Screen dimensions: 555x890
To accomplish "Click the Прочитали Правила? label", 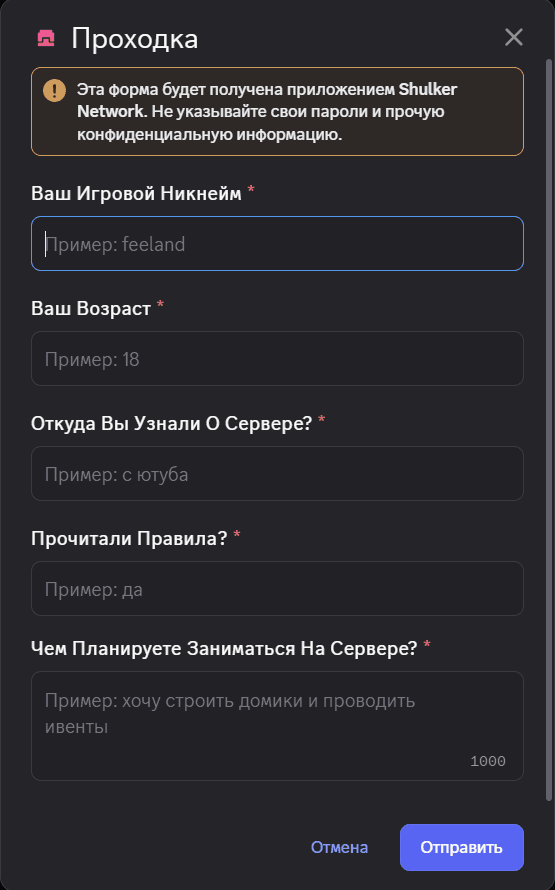I will pyautogui.click(x=129, y=538).
